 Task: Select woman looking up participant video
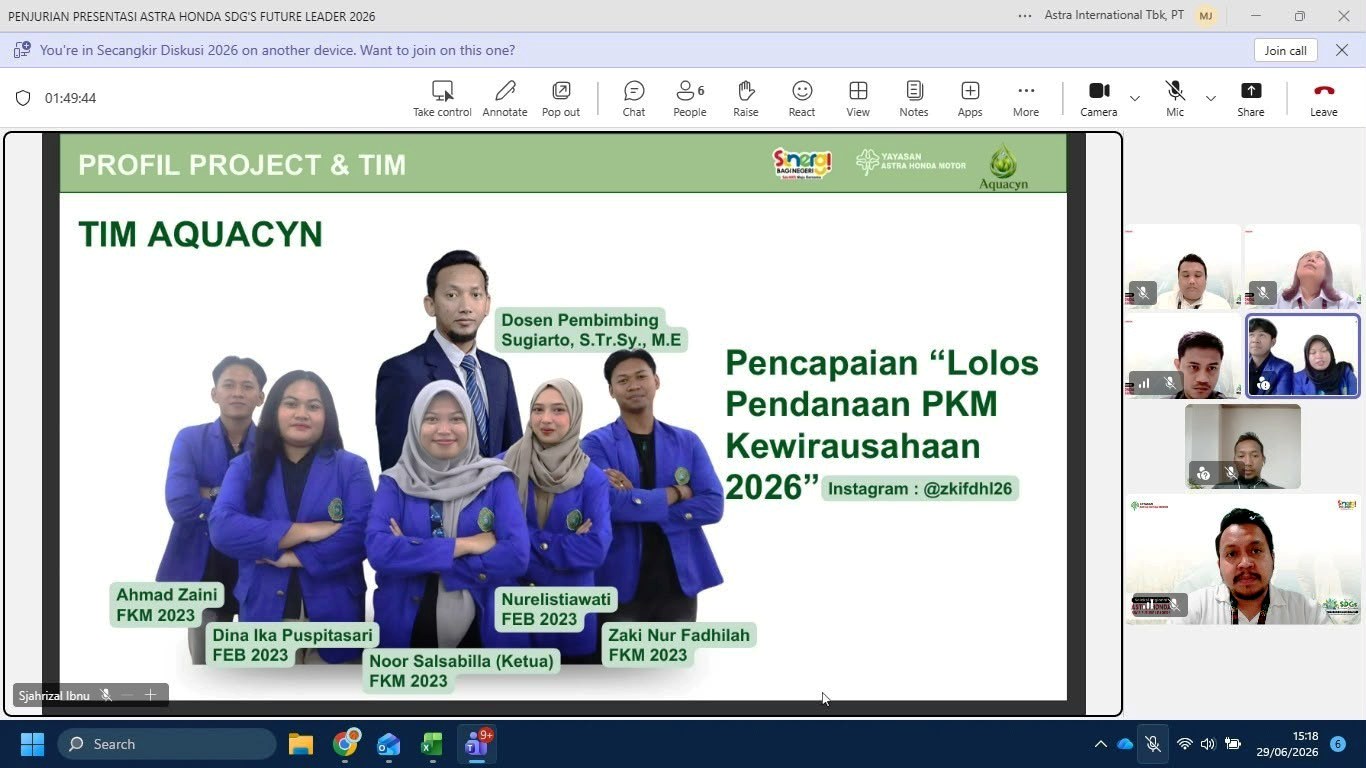[x=1302, y=267]
